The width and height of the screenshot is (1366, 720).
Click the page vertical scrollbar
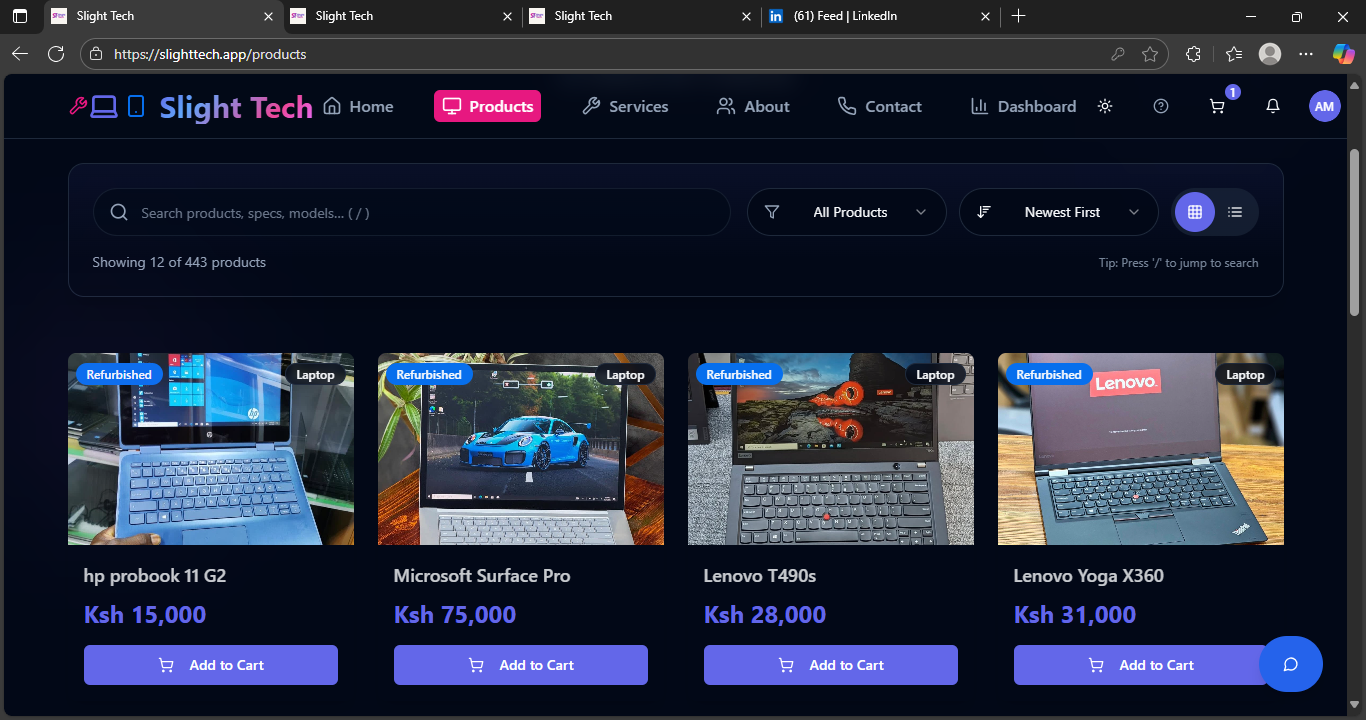pos(1355,232)
